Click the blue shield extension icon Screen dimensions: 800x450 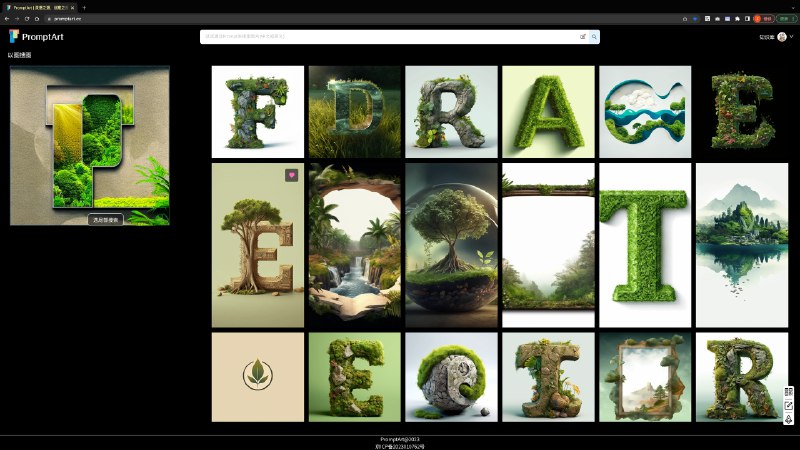coord(695,19)
